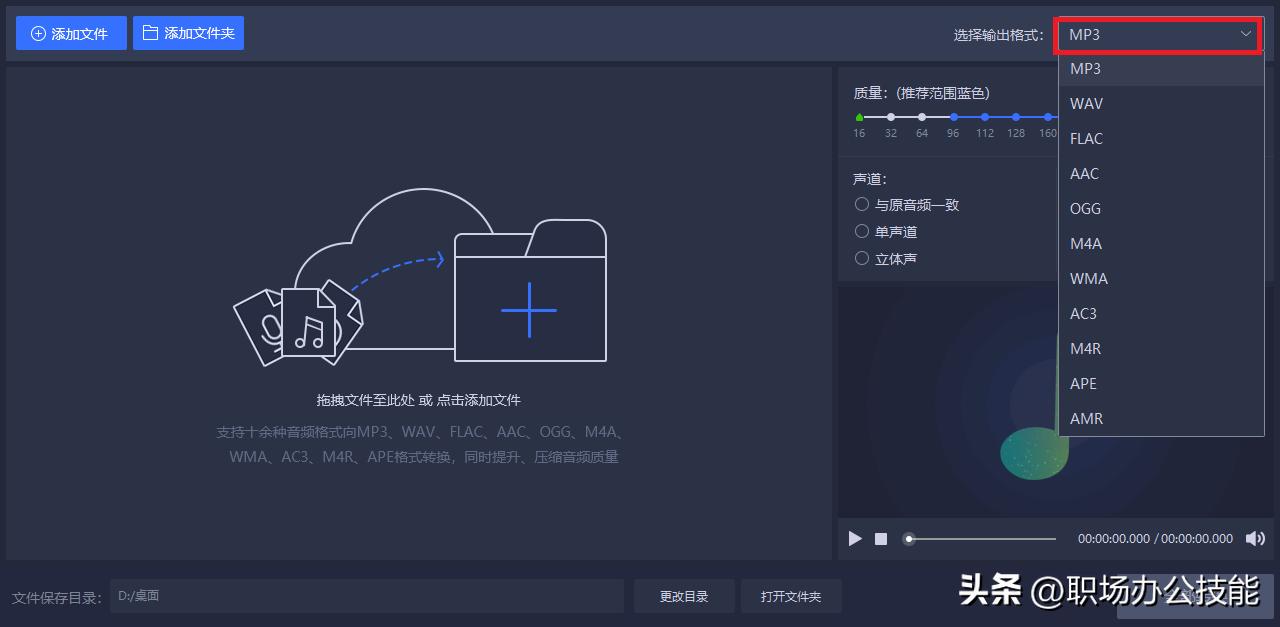The image size is (1280, 627).
Task: Click the plus icon on 添加文件 button
Action: (38, 33)
